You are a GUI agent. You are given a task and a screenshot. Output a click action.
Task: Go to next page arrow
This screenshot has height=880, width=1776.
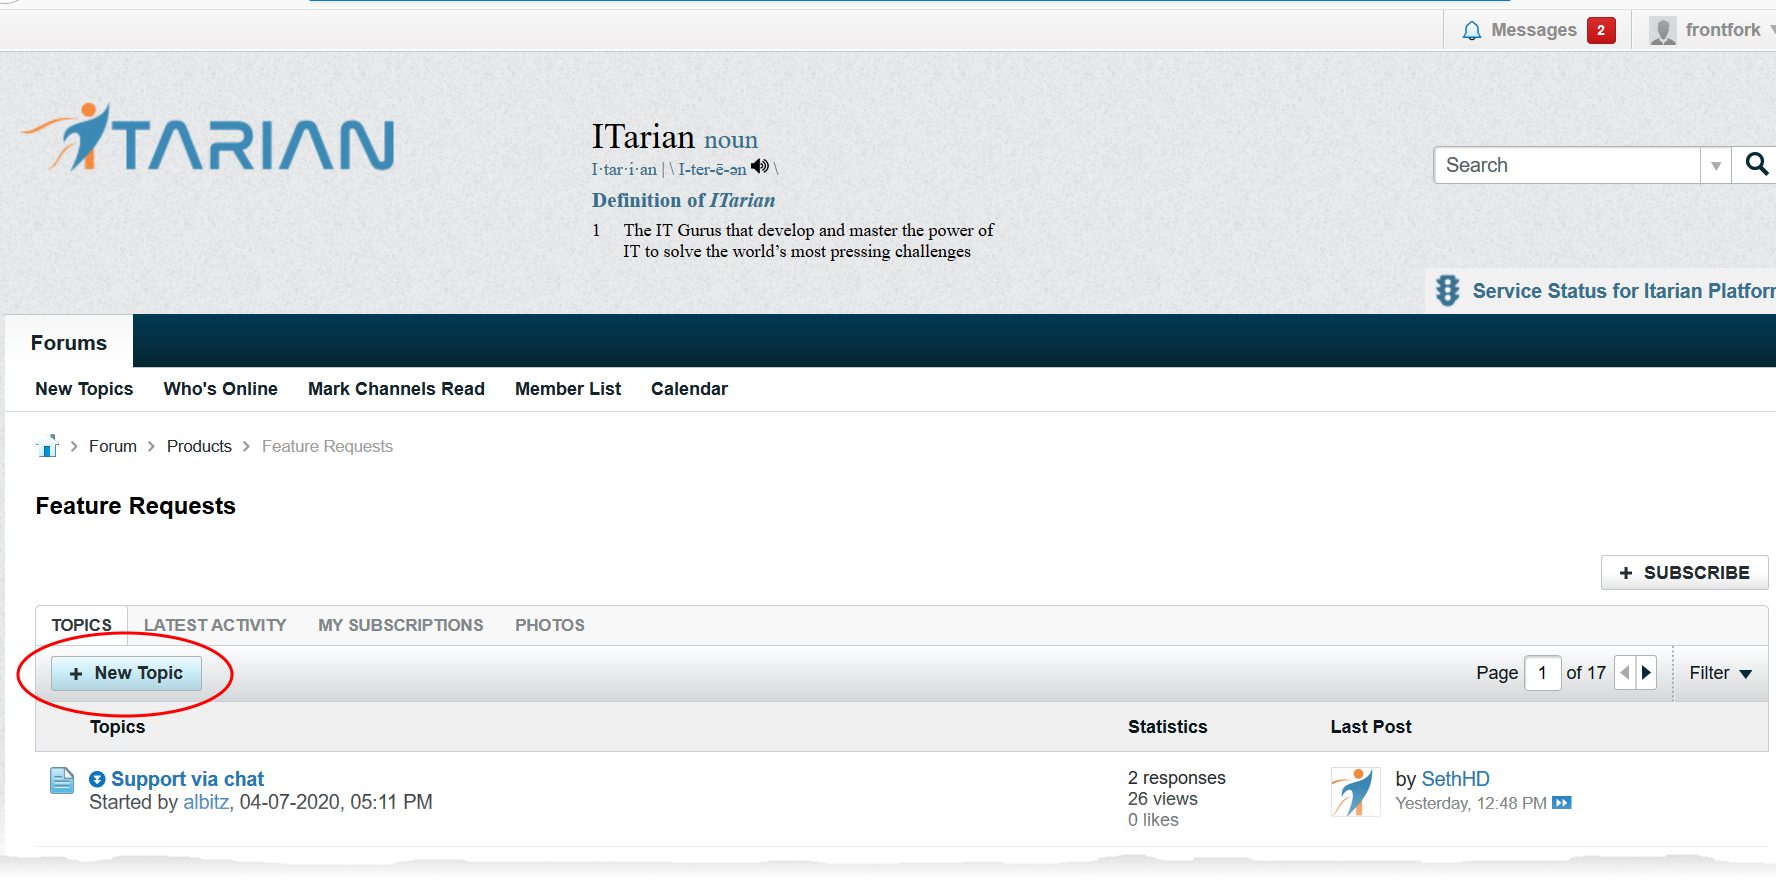1646,673
